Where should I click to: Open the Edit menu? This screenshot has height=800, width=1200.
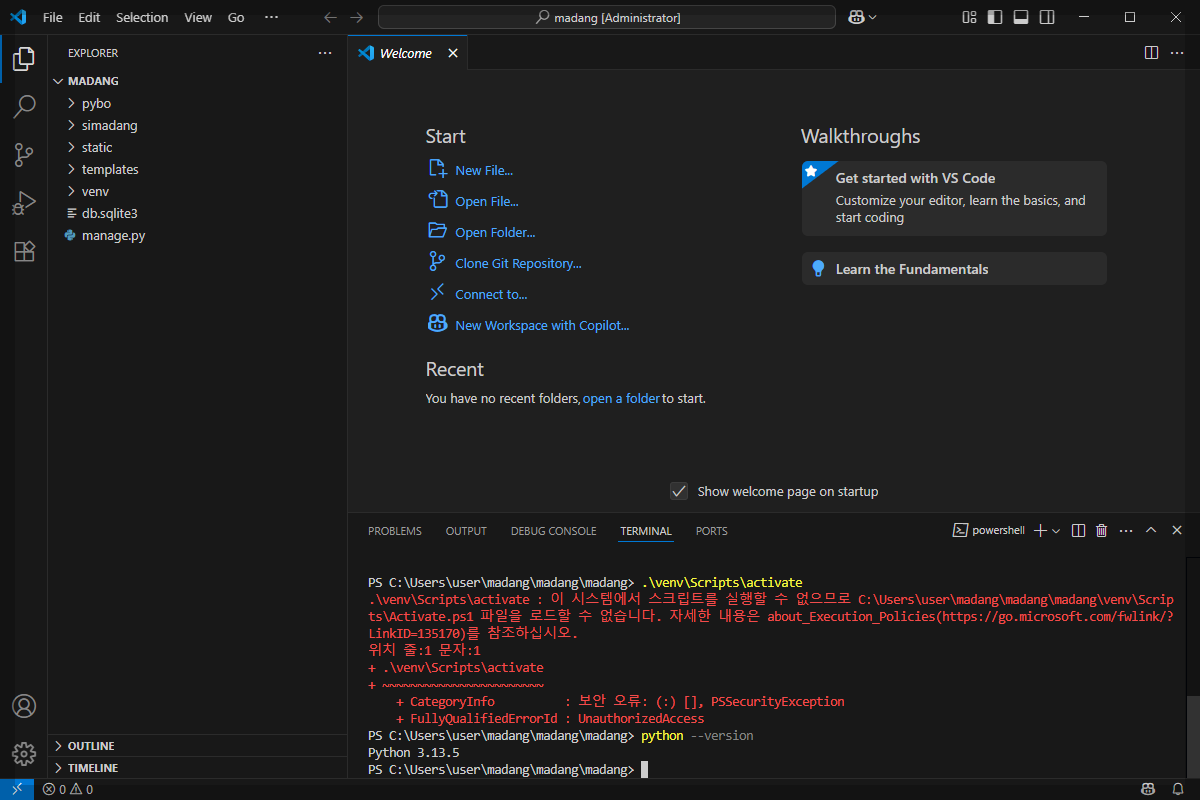(x=89, y=17)
